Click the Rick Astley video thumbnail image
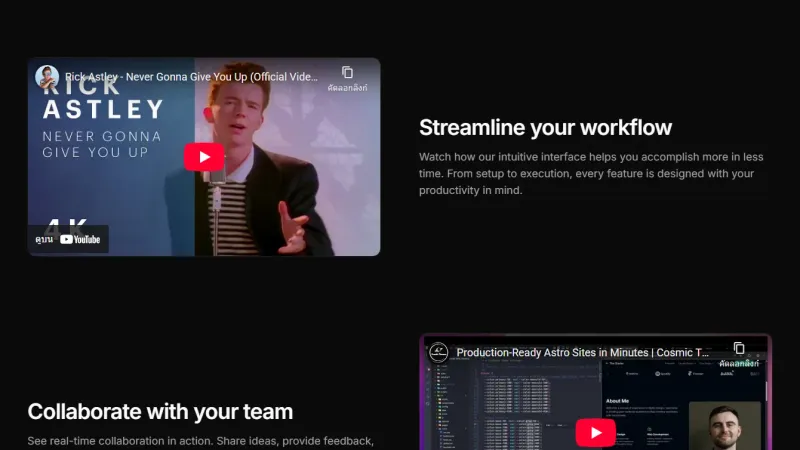800x450 pixels. click(204, 157)
